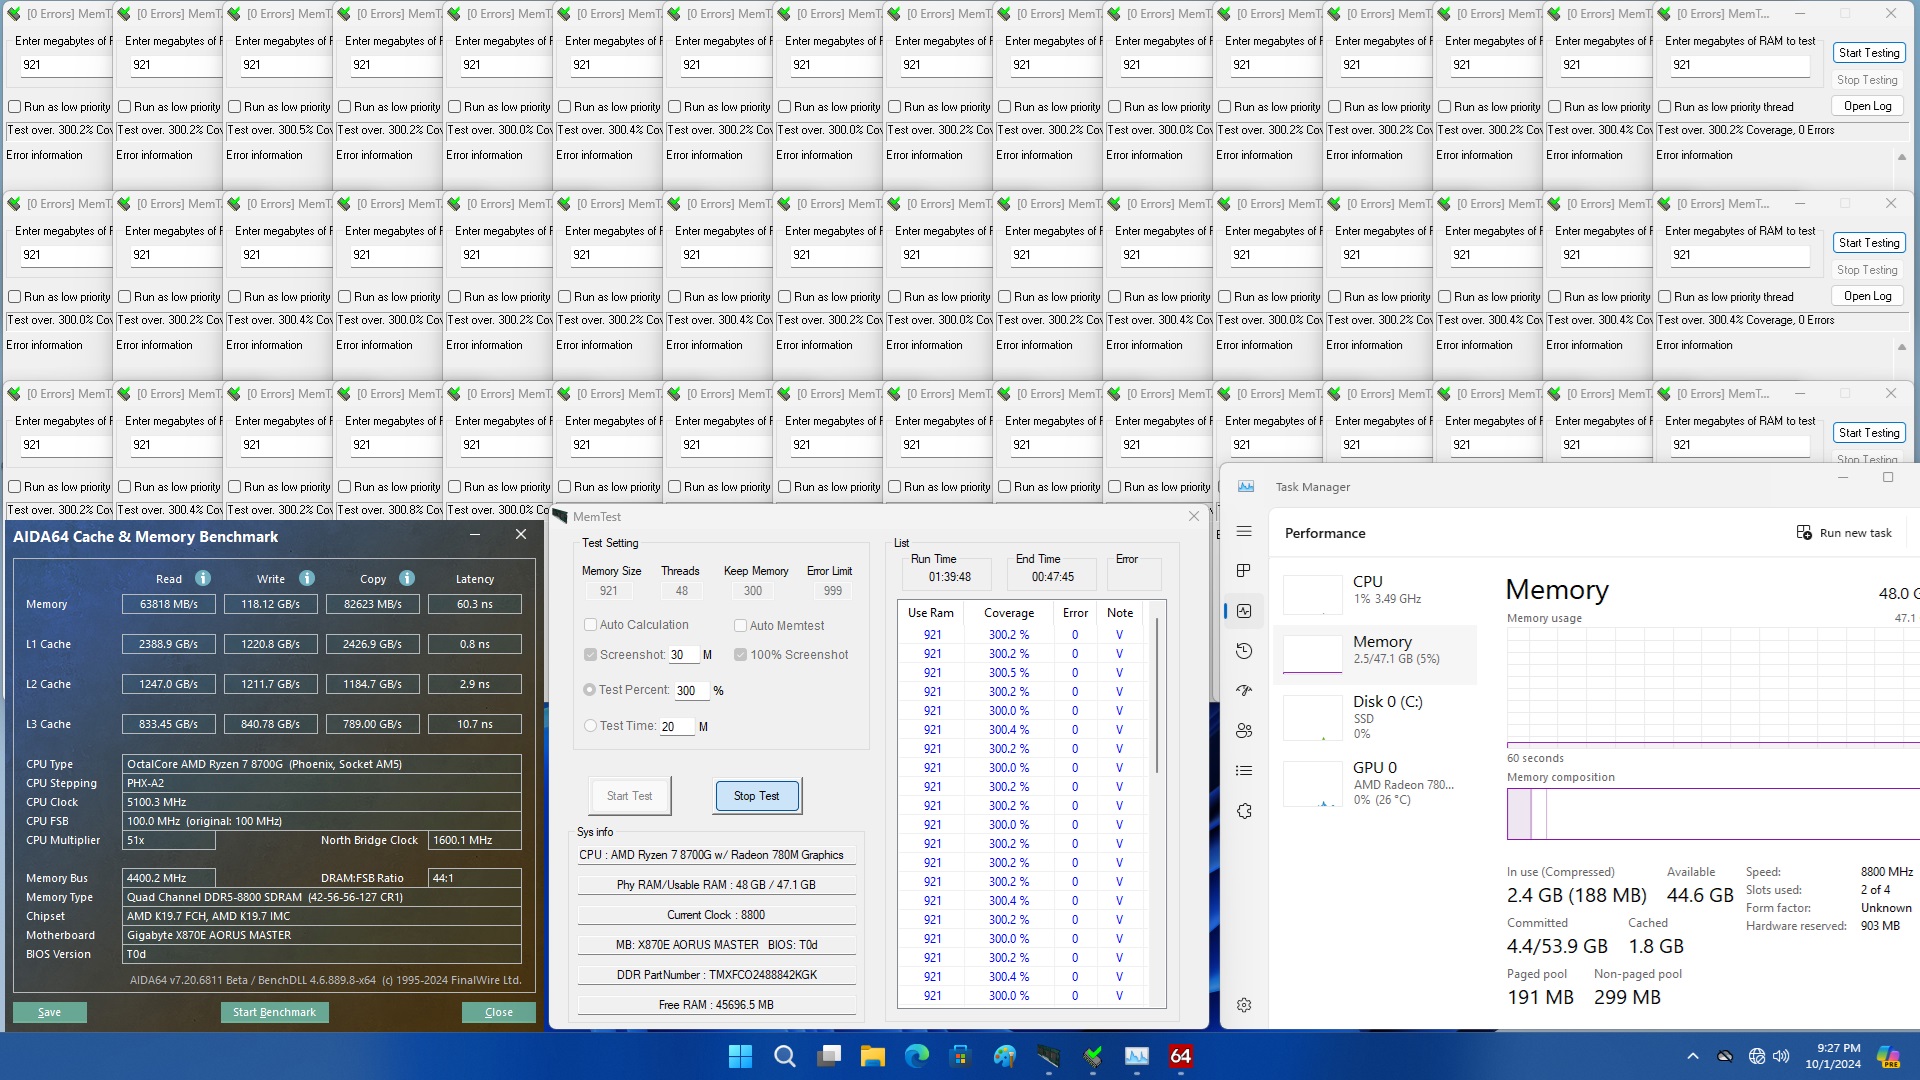Open Details page in Task Manager sidebar
Viewport: 1920px width, 1080px height.
[1244, 771]
